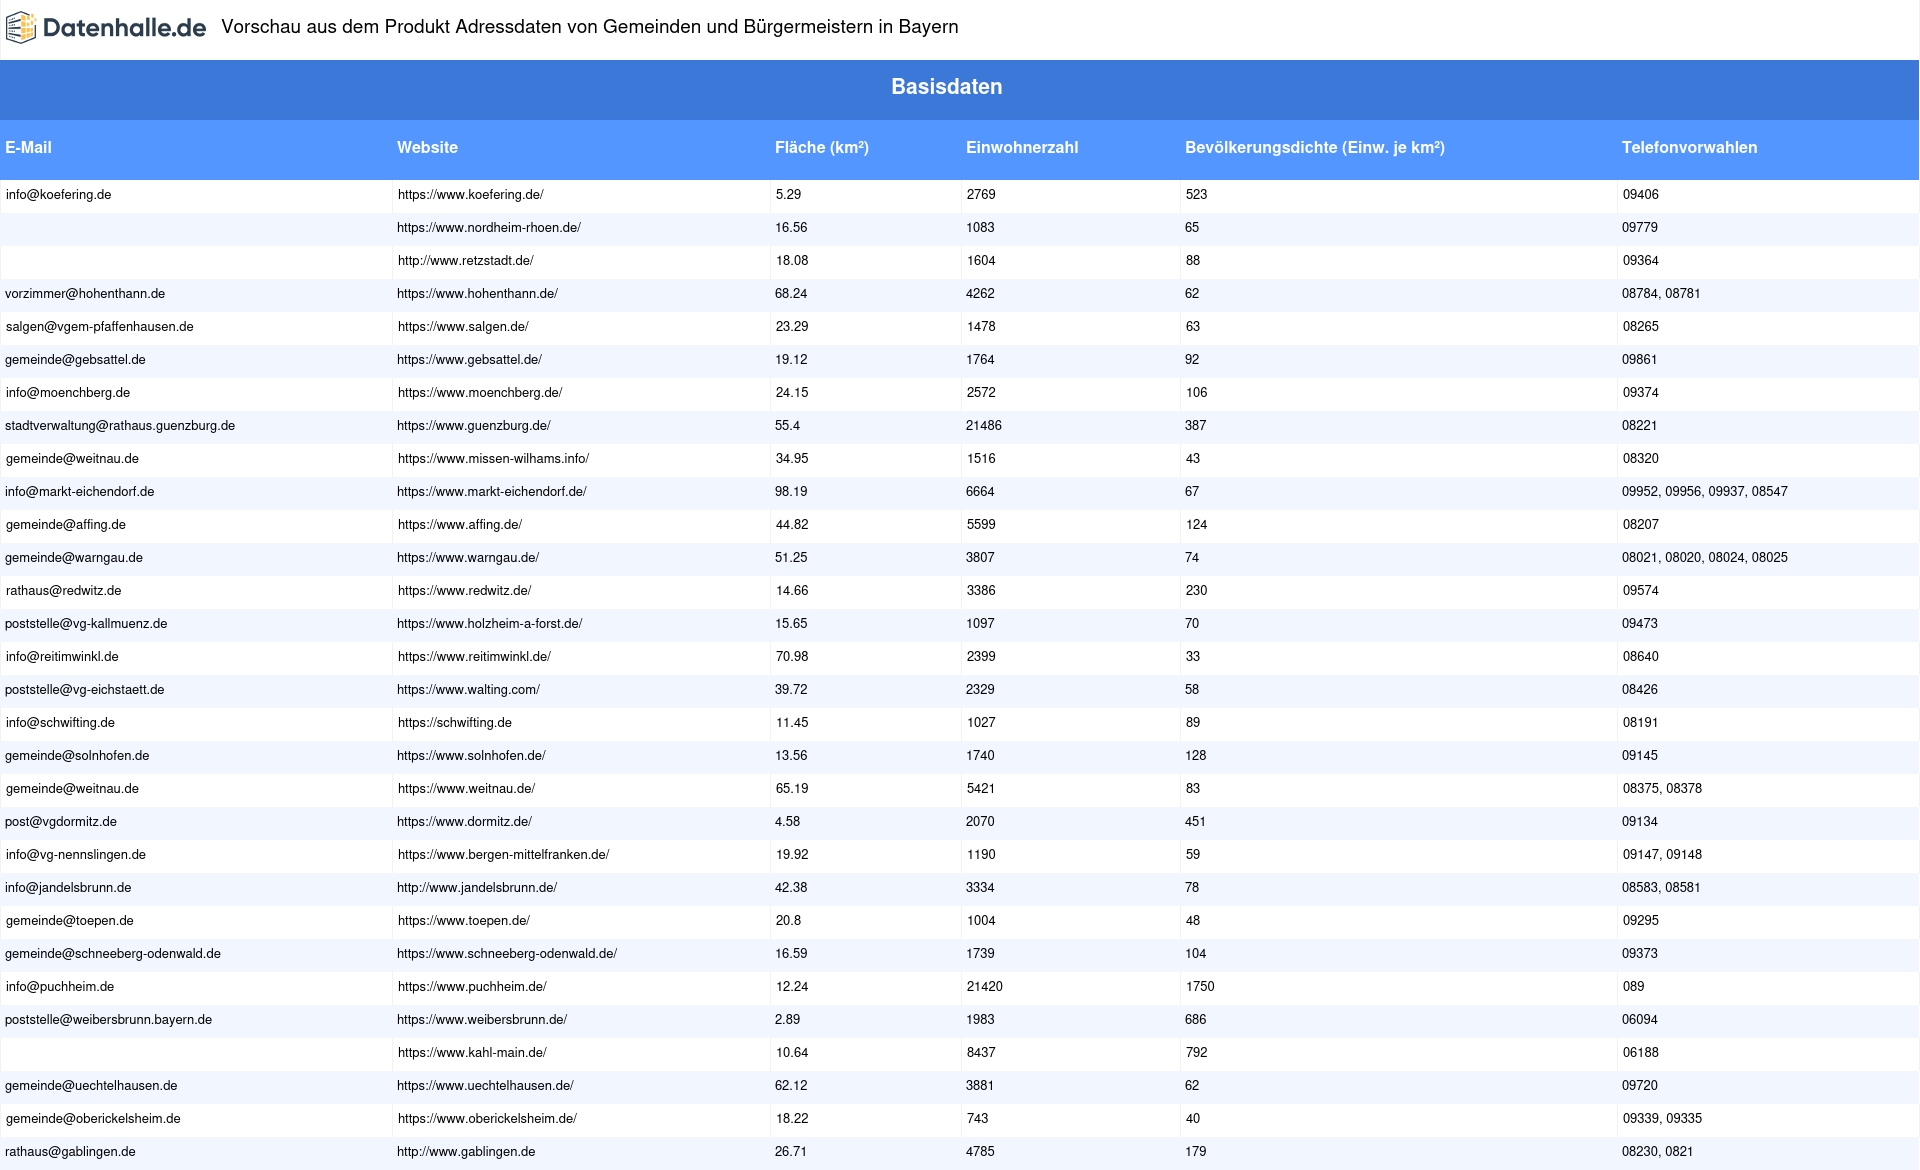Select telephone codes 09339, 09335
This screenshot has width=1920, height=1170.
click(x=1661, y=1119)
